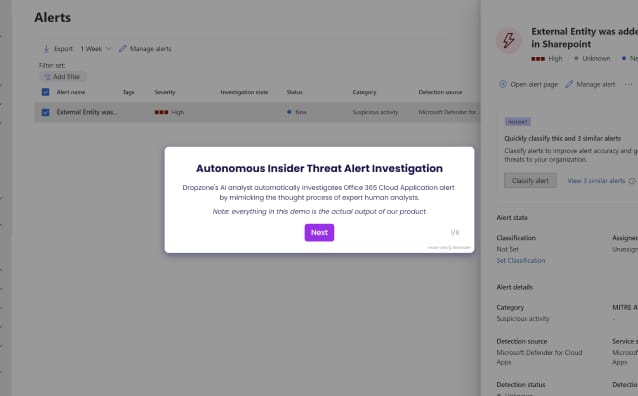The height and width of the screenshot is (396, 638).
Task: Toggle the select-all alerts header checkbox
Action: pyautogui.click(x=46, y=92)
